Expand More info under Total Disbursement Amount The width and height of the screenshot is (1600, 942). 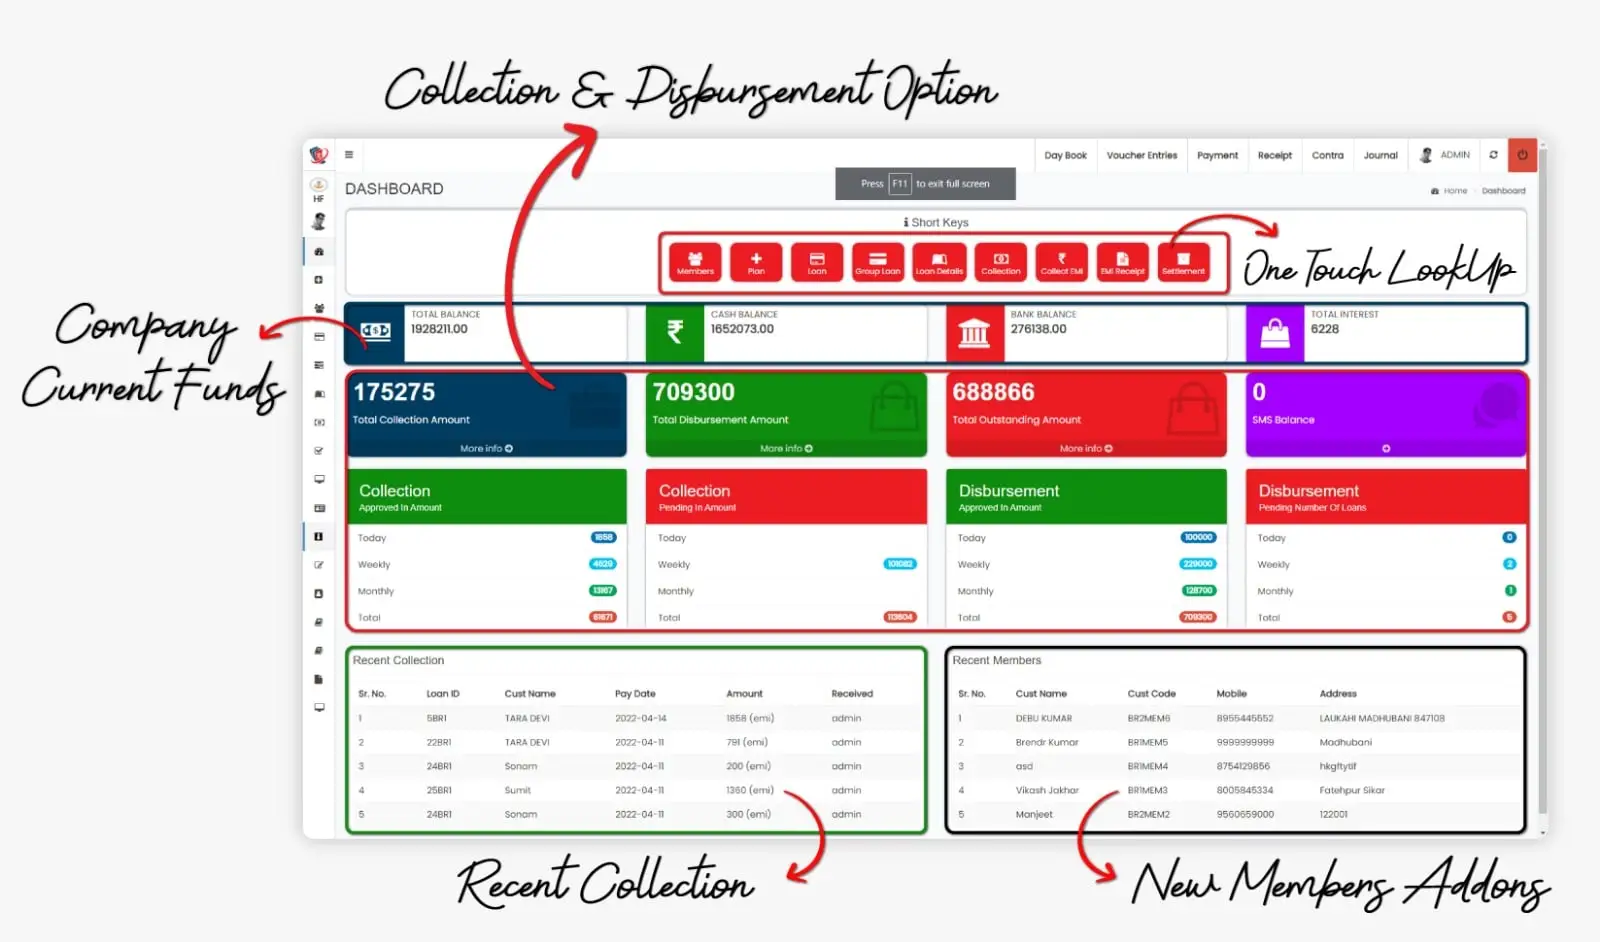[x=786, y=449]
